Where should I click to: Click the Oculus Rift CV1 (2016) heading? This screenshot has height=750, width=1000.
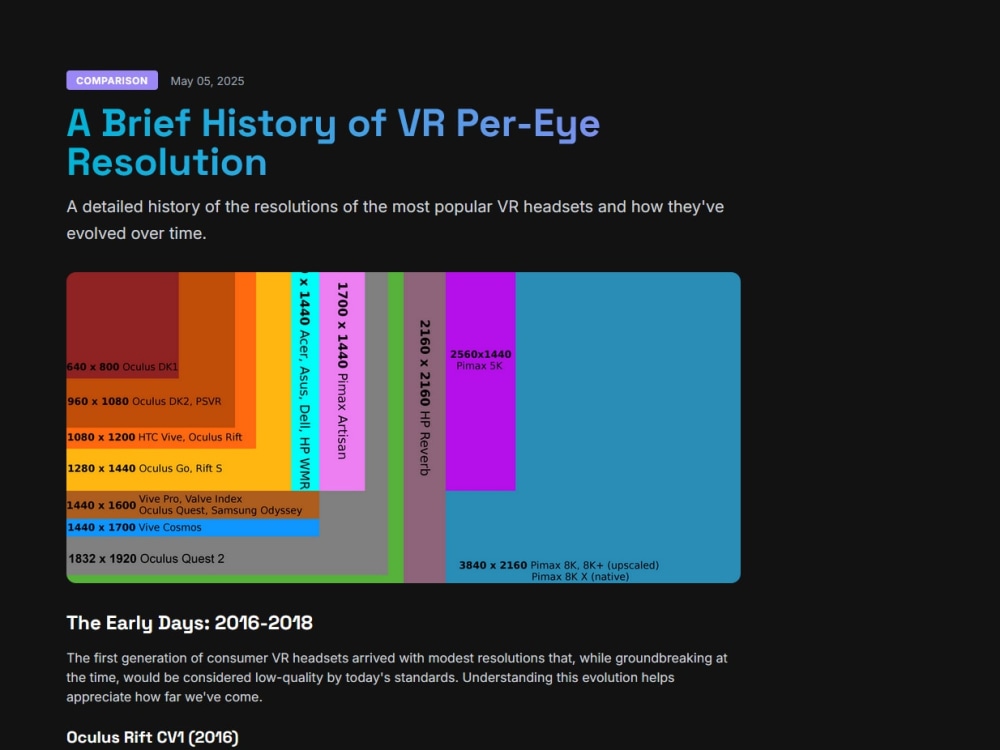152,737
